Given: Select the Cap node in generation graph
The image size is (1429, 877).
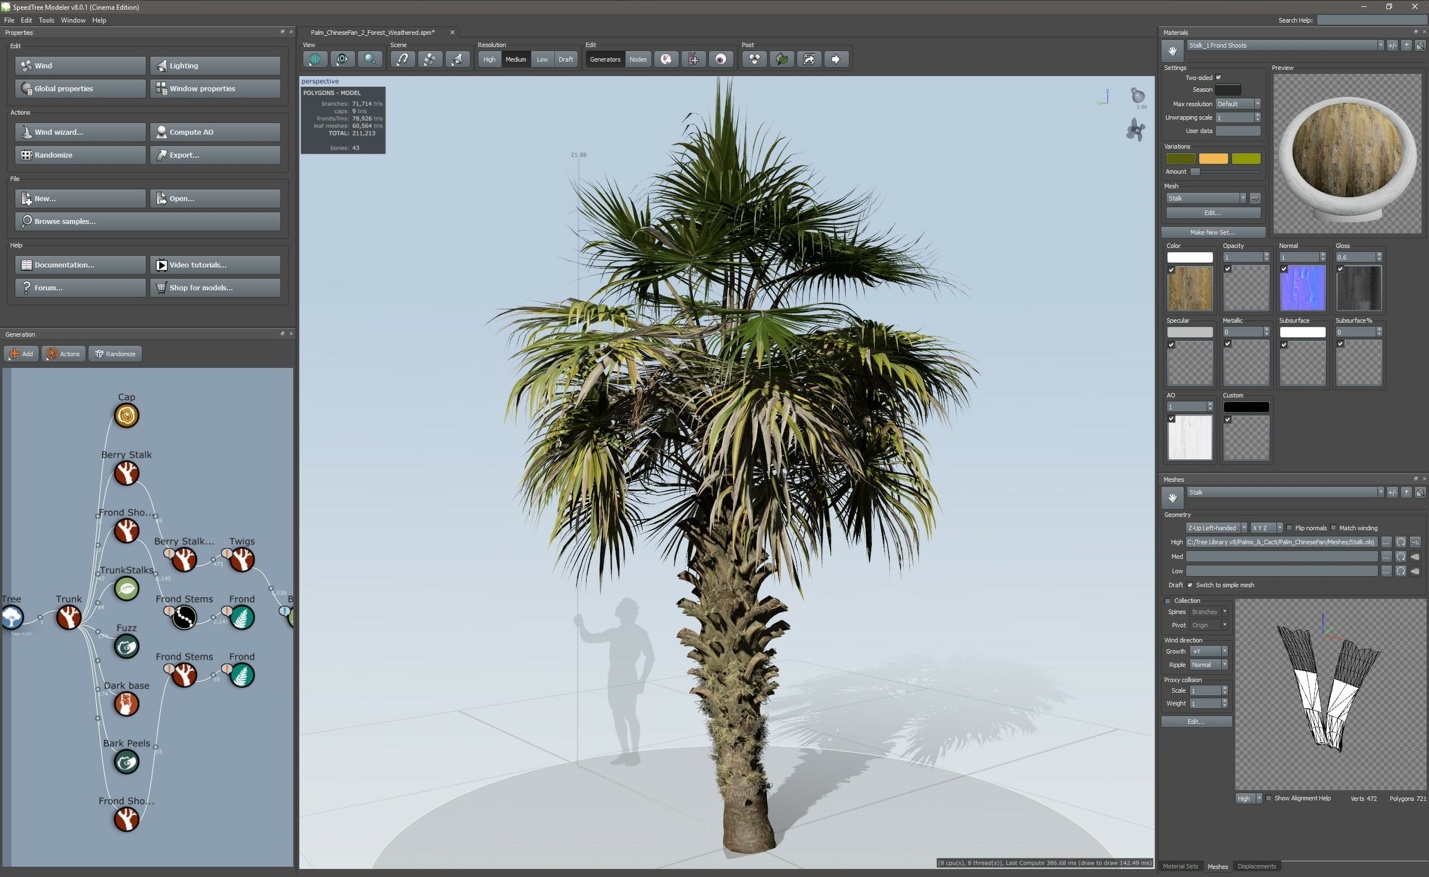Looking at the screenshot, I should (126, 415).
